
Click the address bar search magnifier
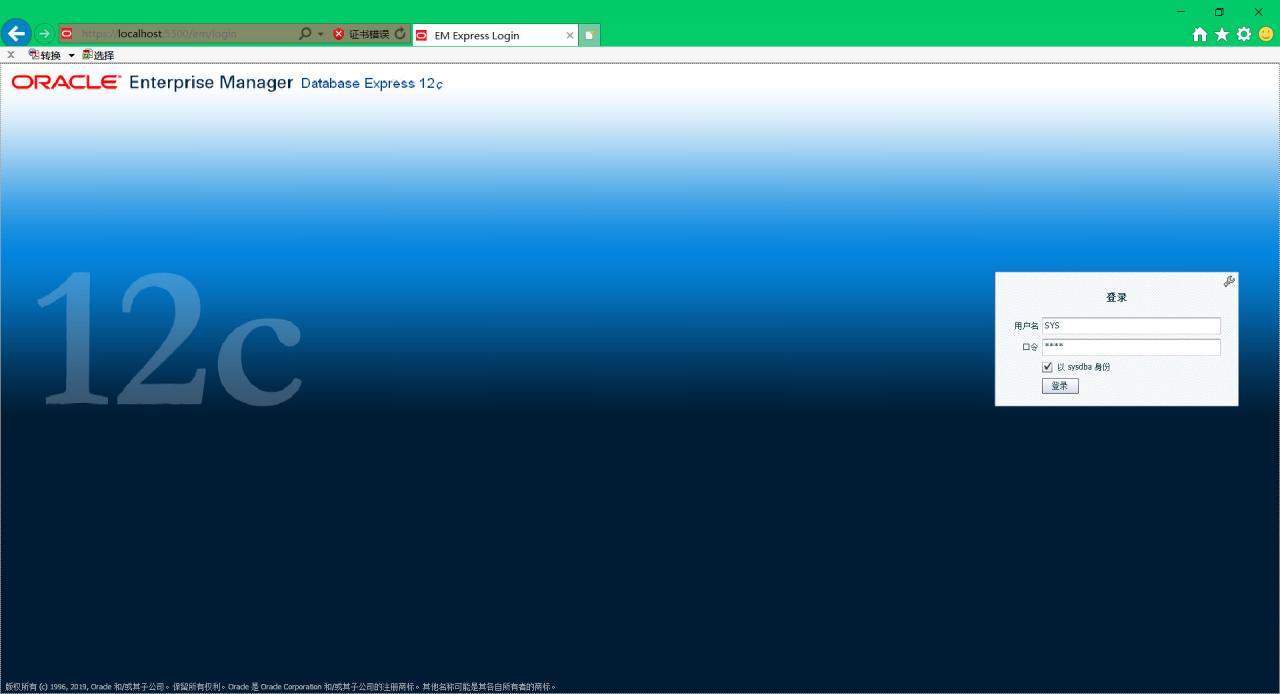pos(306,34)
